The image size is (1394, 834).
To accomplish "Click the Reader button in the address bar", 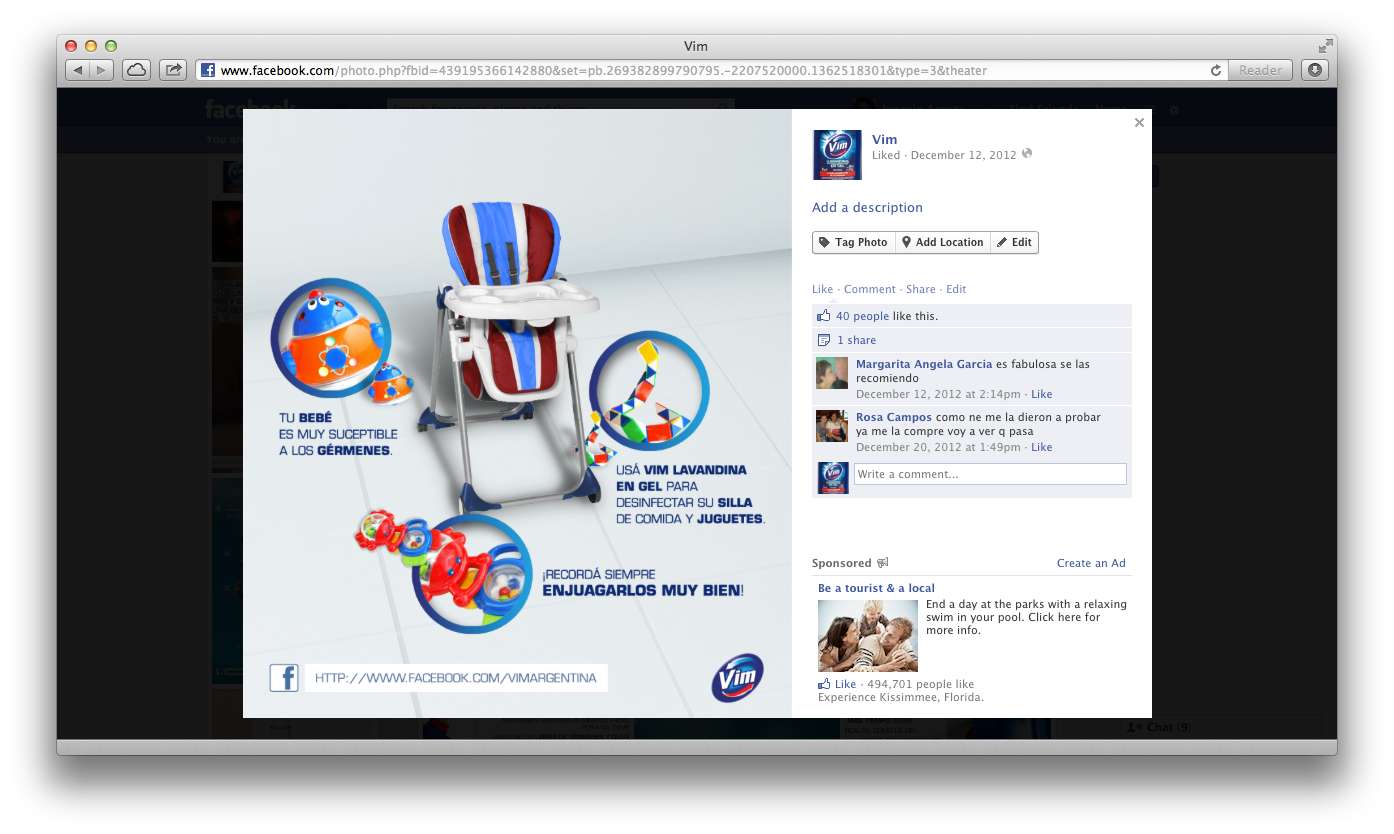I will [x=1260, y=70].
